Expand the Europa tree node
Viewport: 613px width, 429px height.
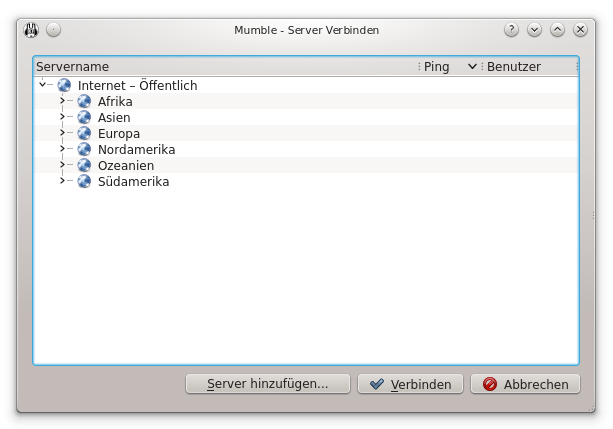coord(62,133)
